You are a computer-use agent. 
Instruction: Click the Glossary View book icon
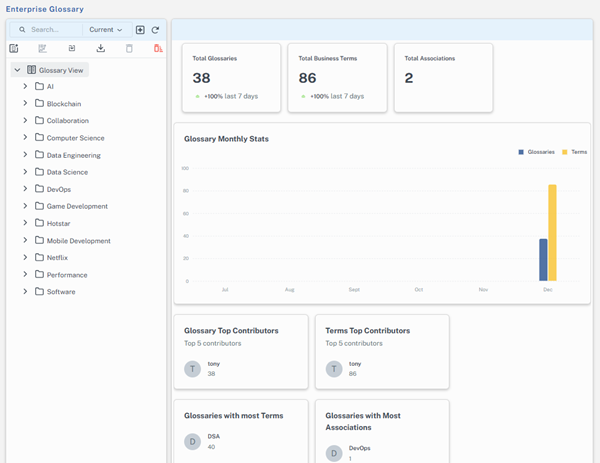[x=32, y=70]
